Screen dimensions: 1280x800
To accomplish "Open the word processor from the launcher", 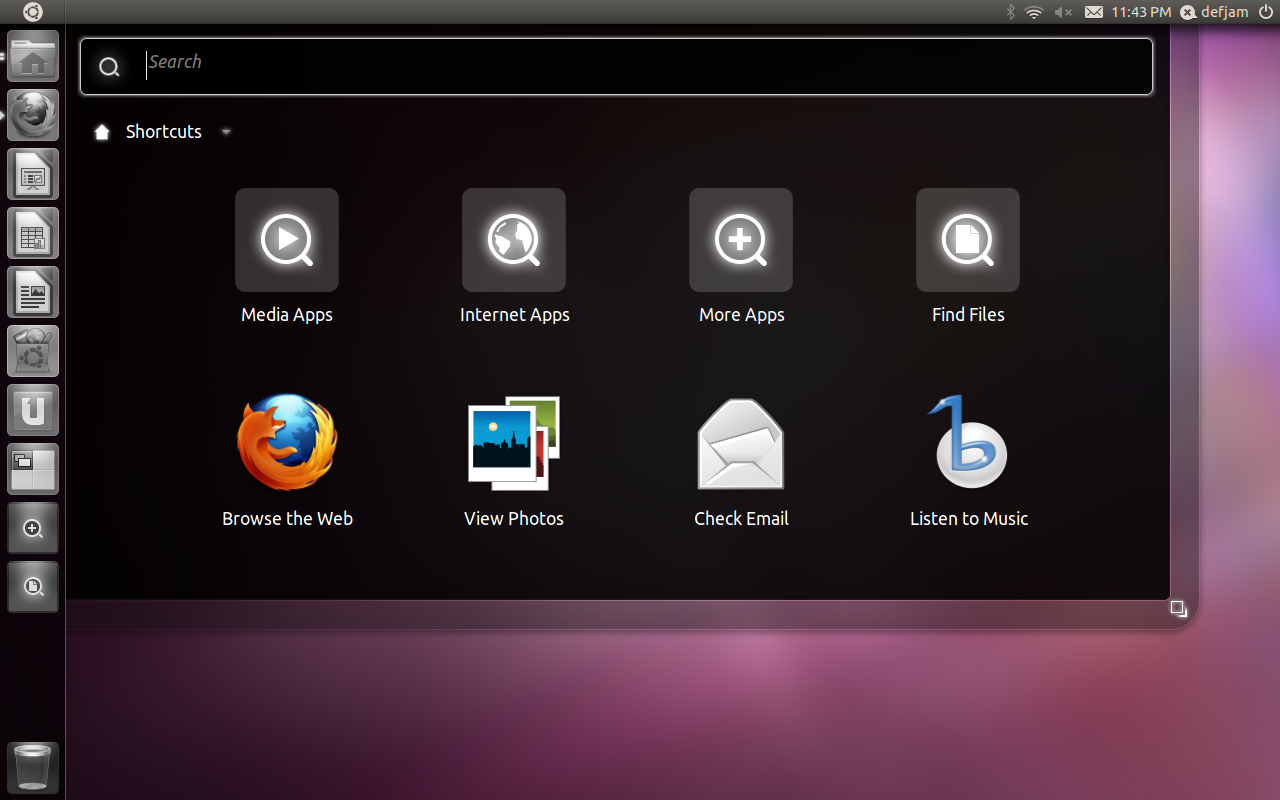I will [33, 293].
